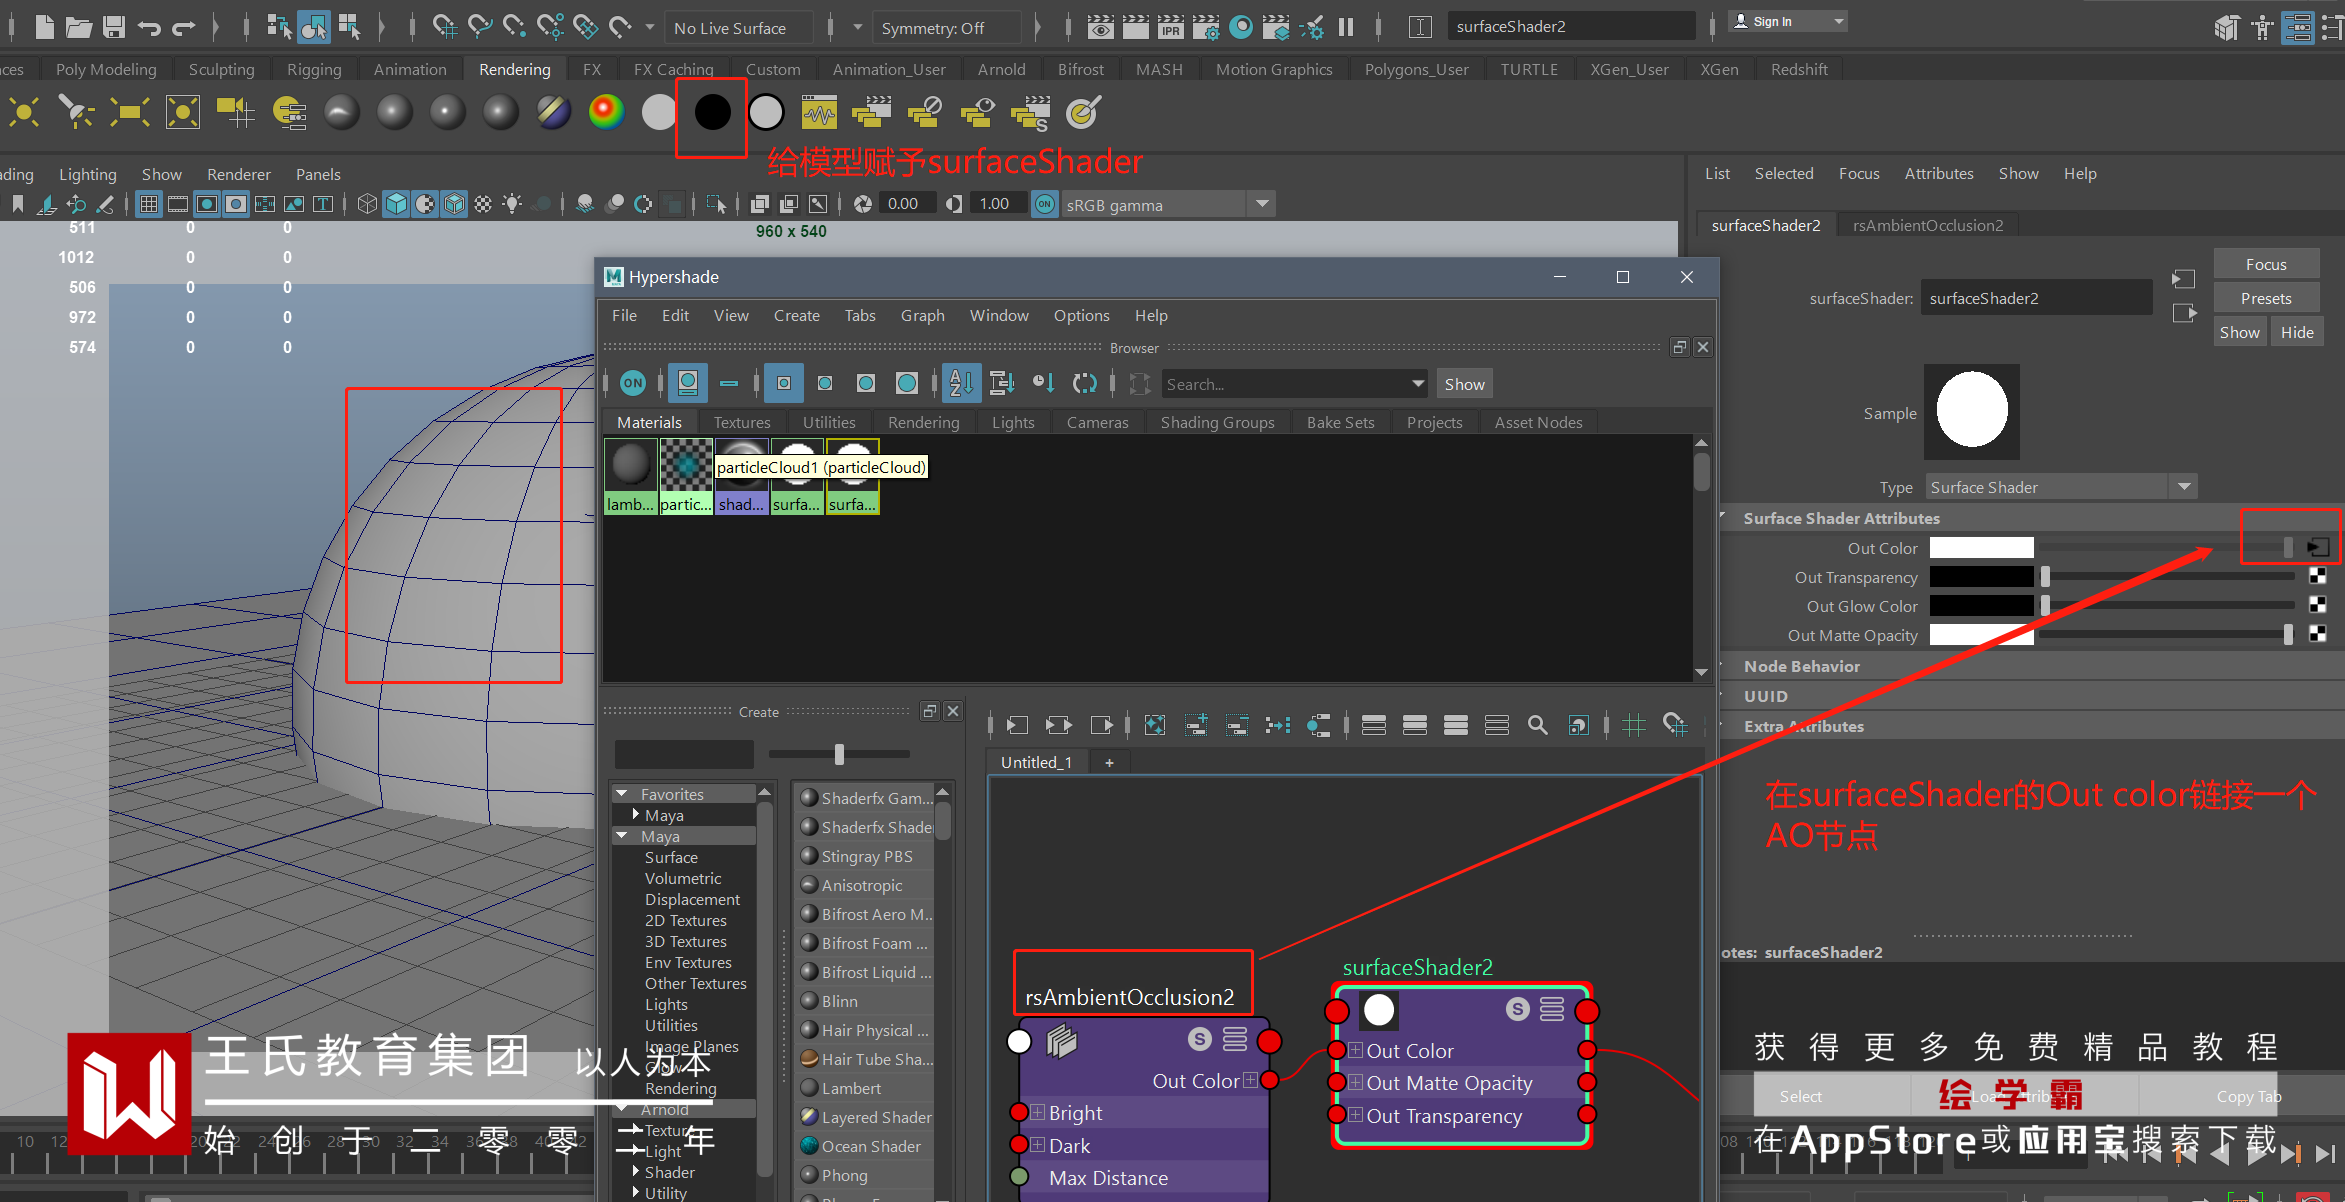Click the black surface shader shelf icon
The image size is (2345, 1202).
pos(712,113)
